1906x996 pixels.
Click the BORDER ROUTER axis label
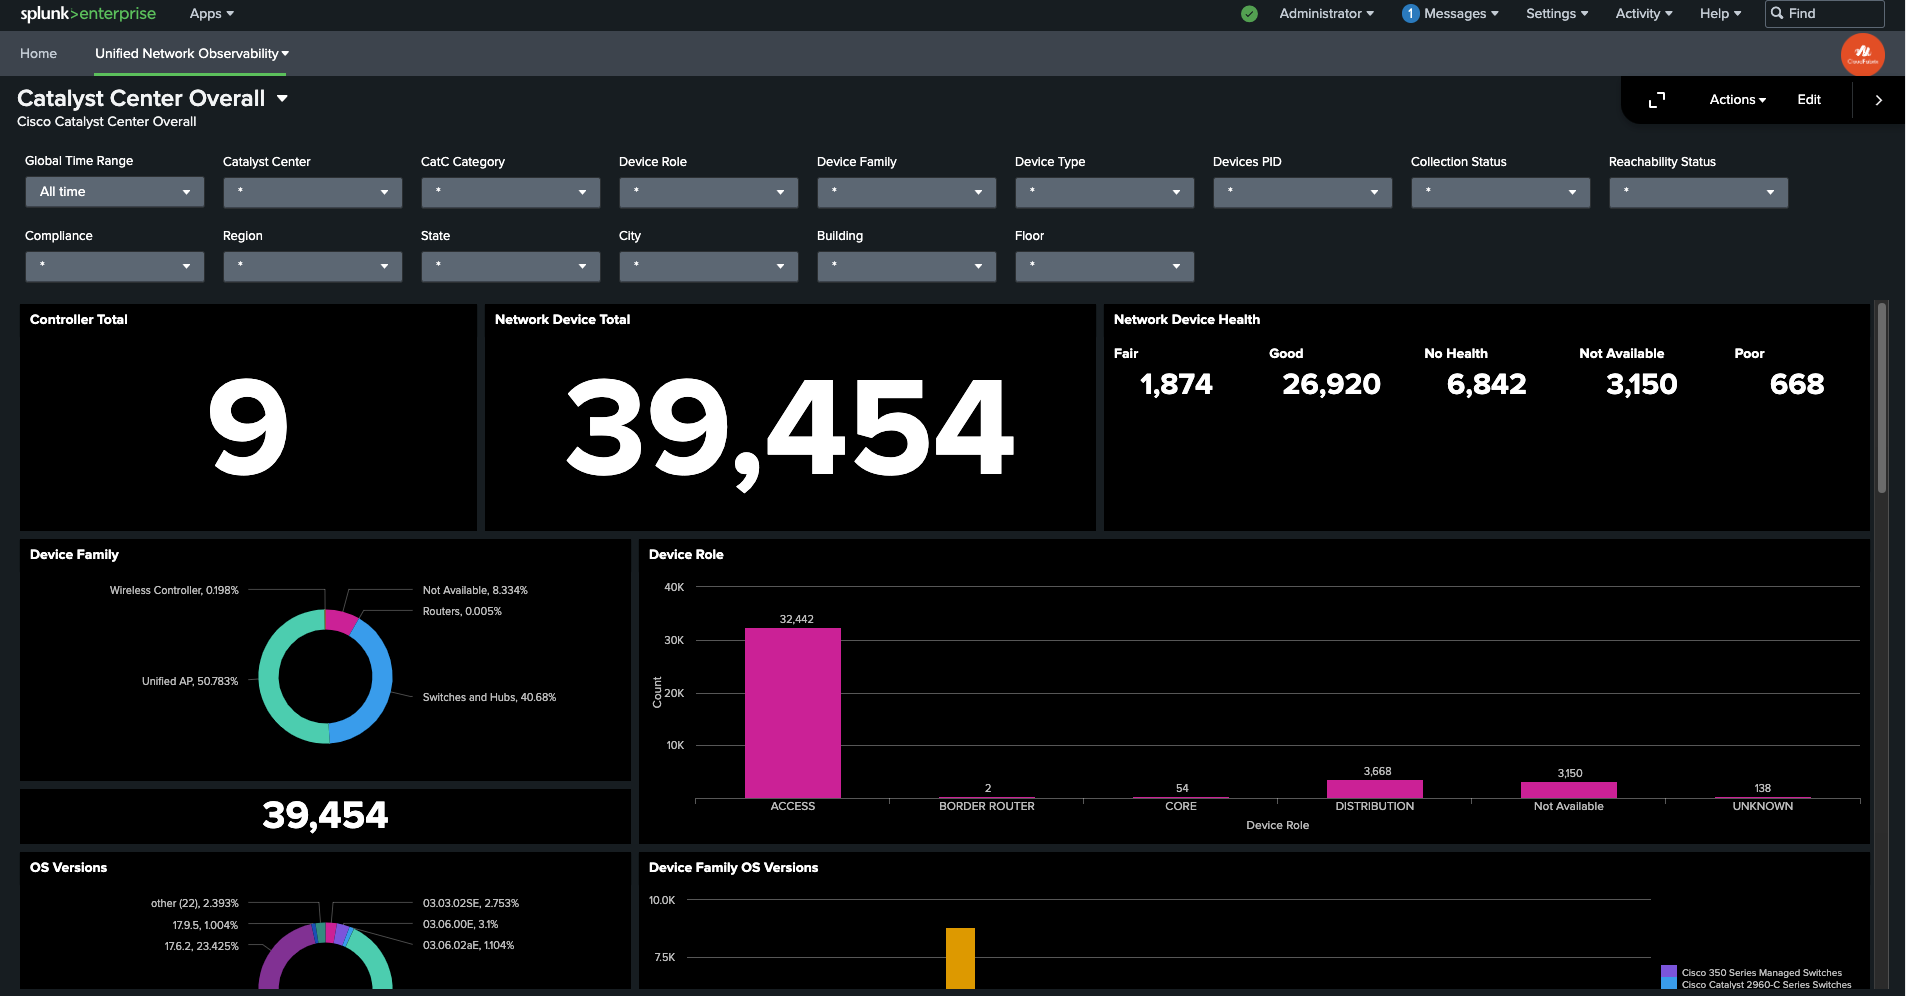pos(987,806)
